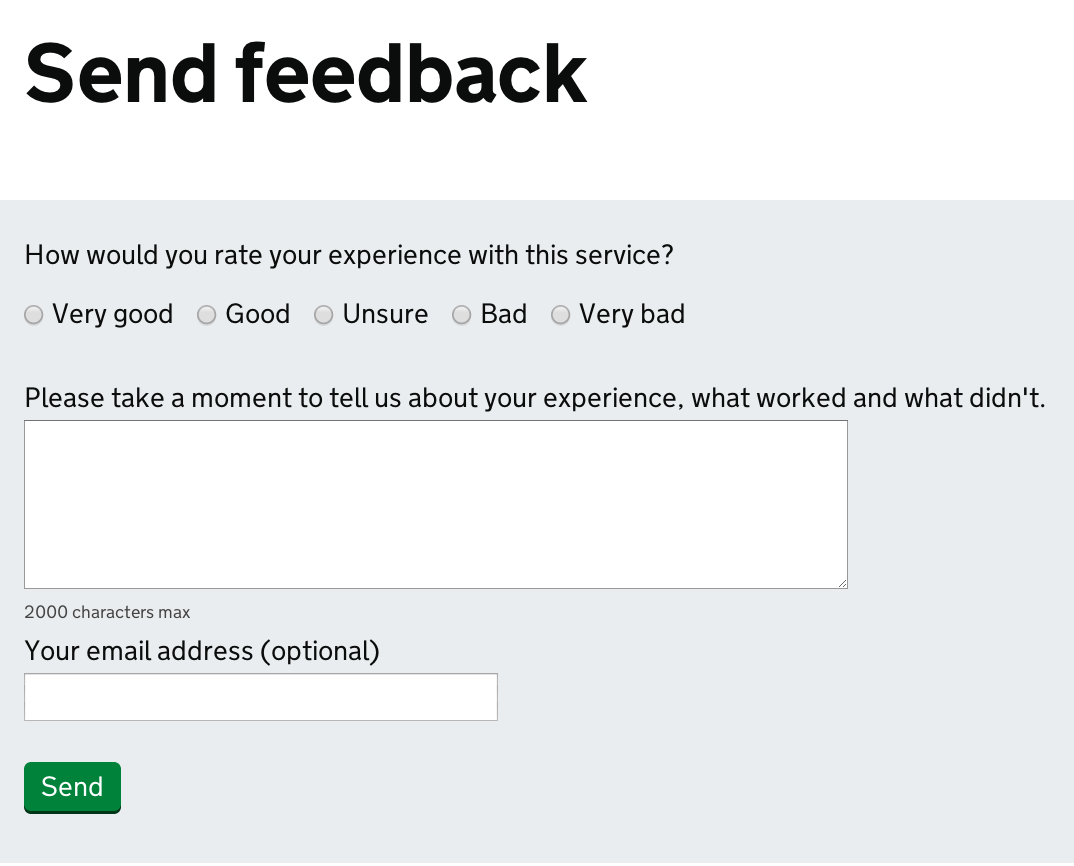This screenshot has height=866, width=1074.
Task: Click the "How would you rate" question text
Action: (349, 255)
